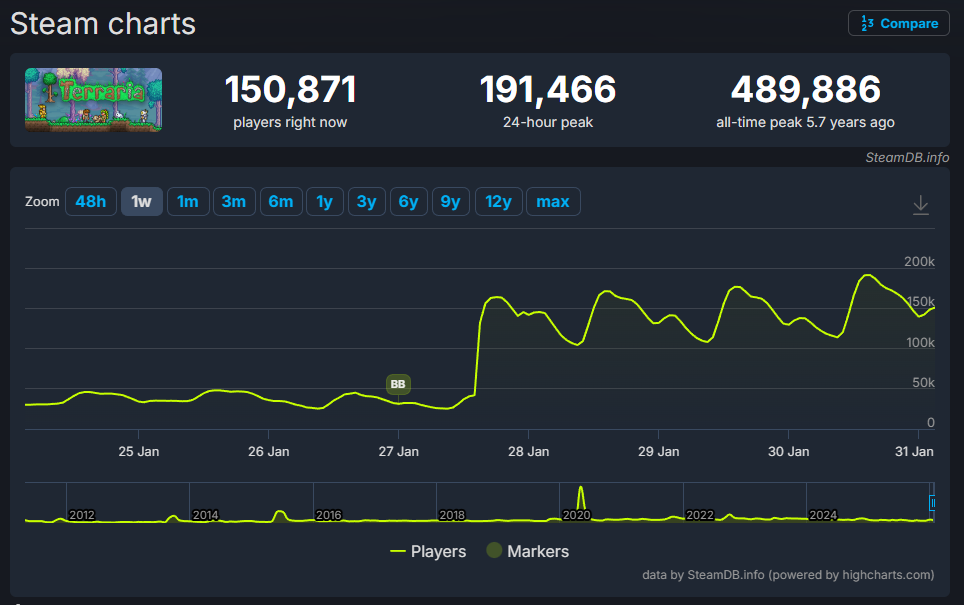The width and height of the screenshot is (964, 605).
Task: Toggle Markers visibility in the legend
Action: point(527,551)
